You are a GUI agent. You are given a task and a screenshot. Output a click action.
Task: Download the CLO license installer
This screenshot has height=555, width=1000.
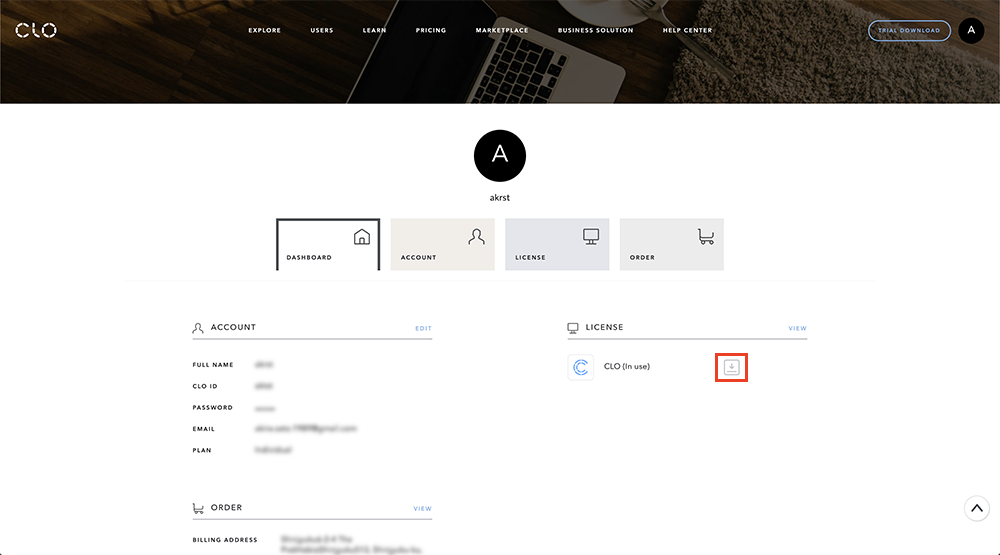click(x=732, y=368)
